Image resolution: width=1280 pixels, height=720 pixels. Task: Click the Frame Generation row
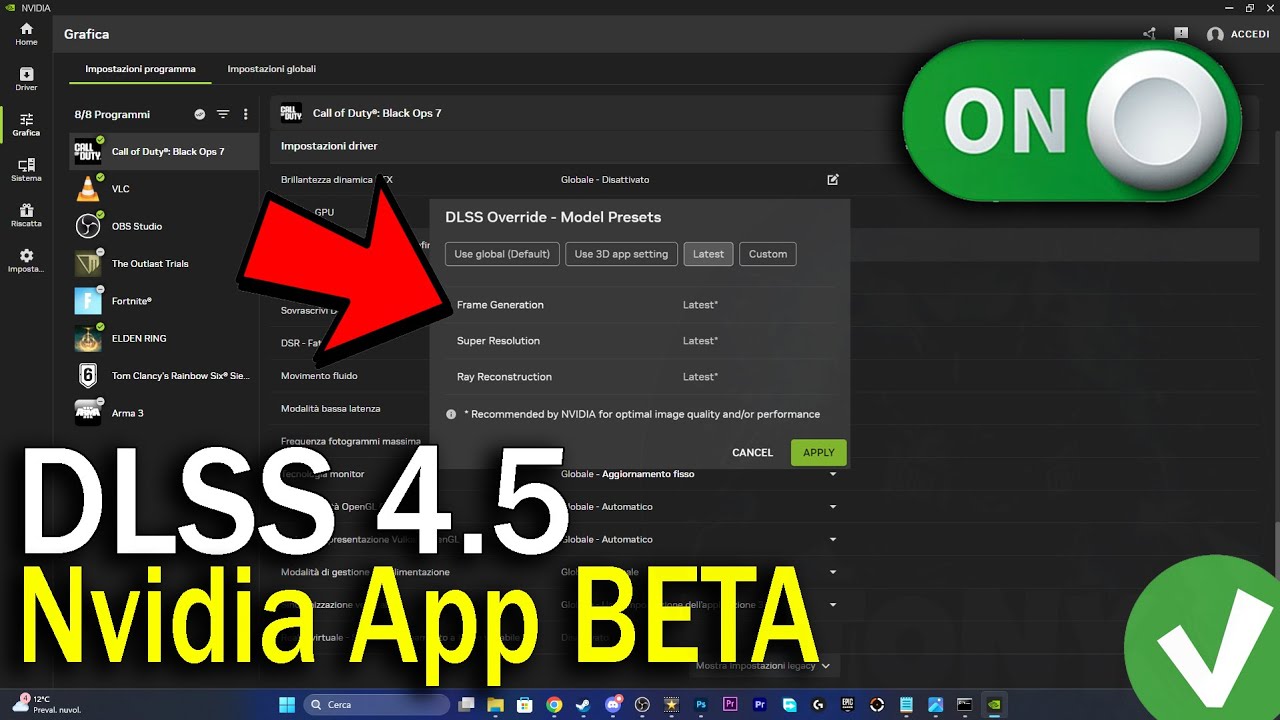640,305
